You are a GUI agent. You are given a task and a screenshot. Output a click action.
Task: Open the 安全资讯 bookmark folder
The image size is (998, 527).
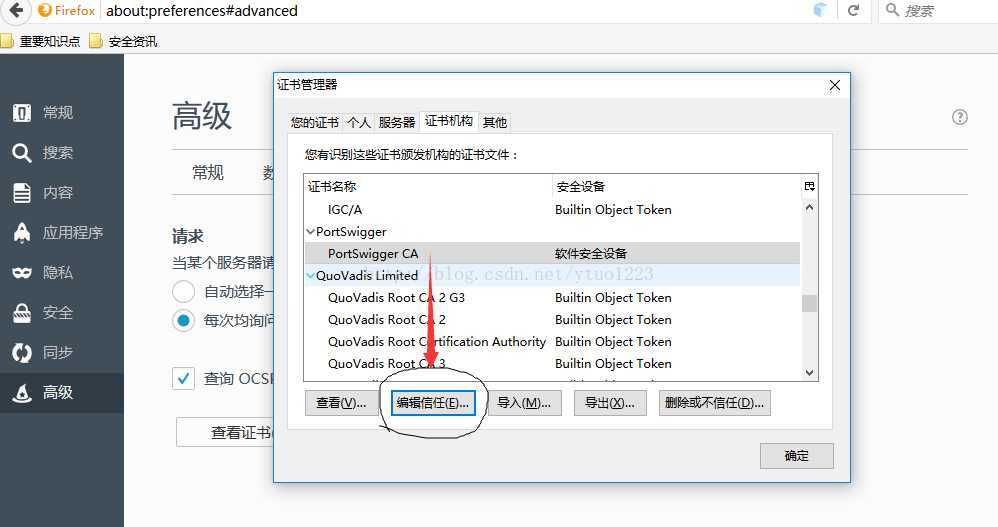point(124,41)
